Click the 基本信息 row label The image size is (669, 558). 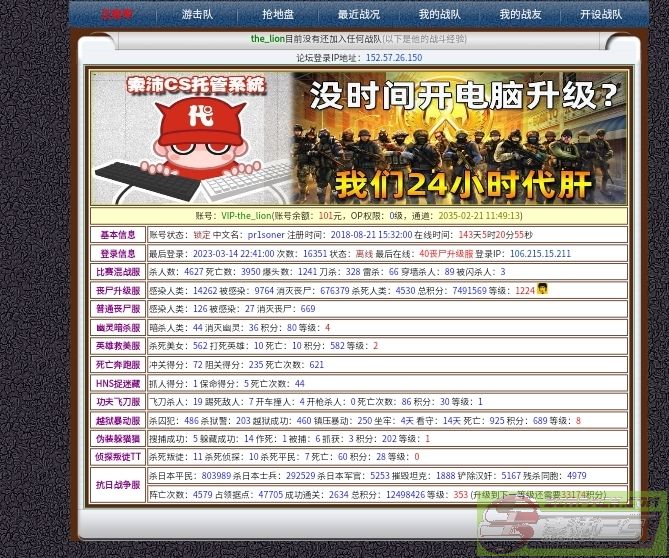click(x=118, y=235)
